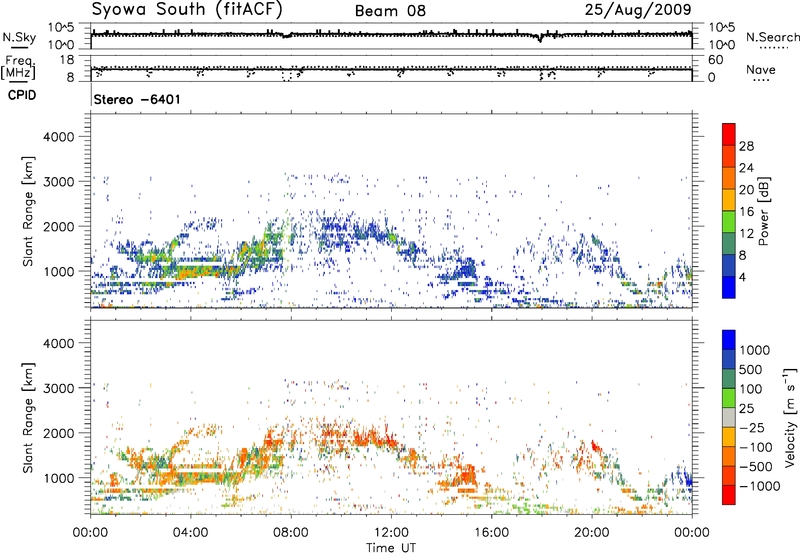Click the '2000' range tick of the velocity panel

point(58,434)
